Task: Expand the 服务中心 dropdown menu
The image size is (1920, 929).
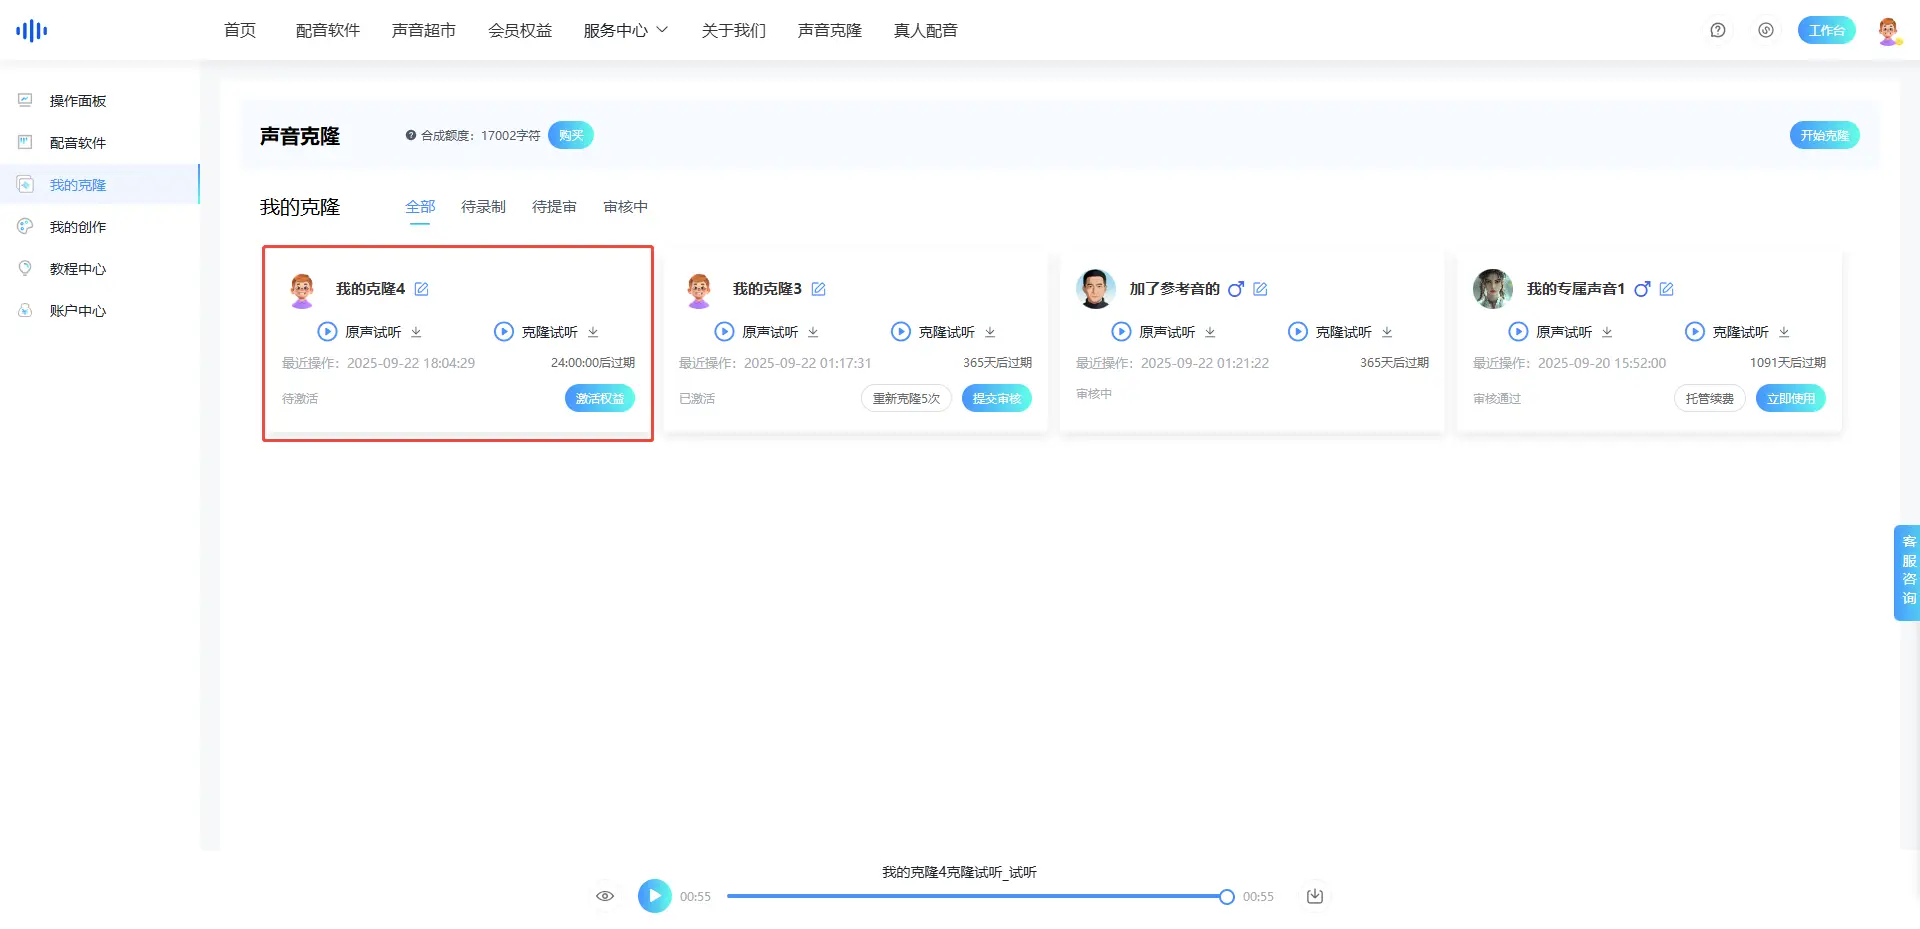Action: pyautogui.click(x=625, y=30)
